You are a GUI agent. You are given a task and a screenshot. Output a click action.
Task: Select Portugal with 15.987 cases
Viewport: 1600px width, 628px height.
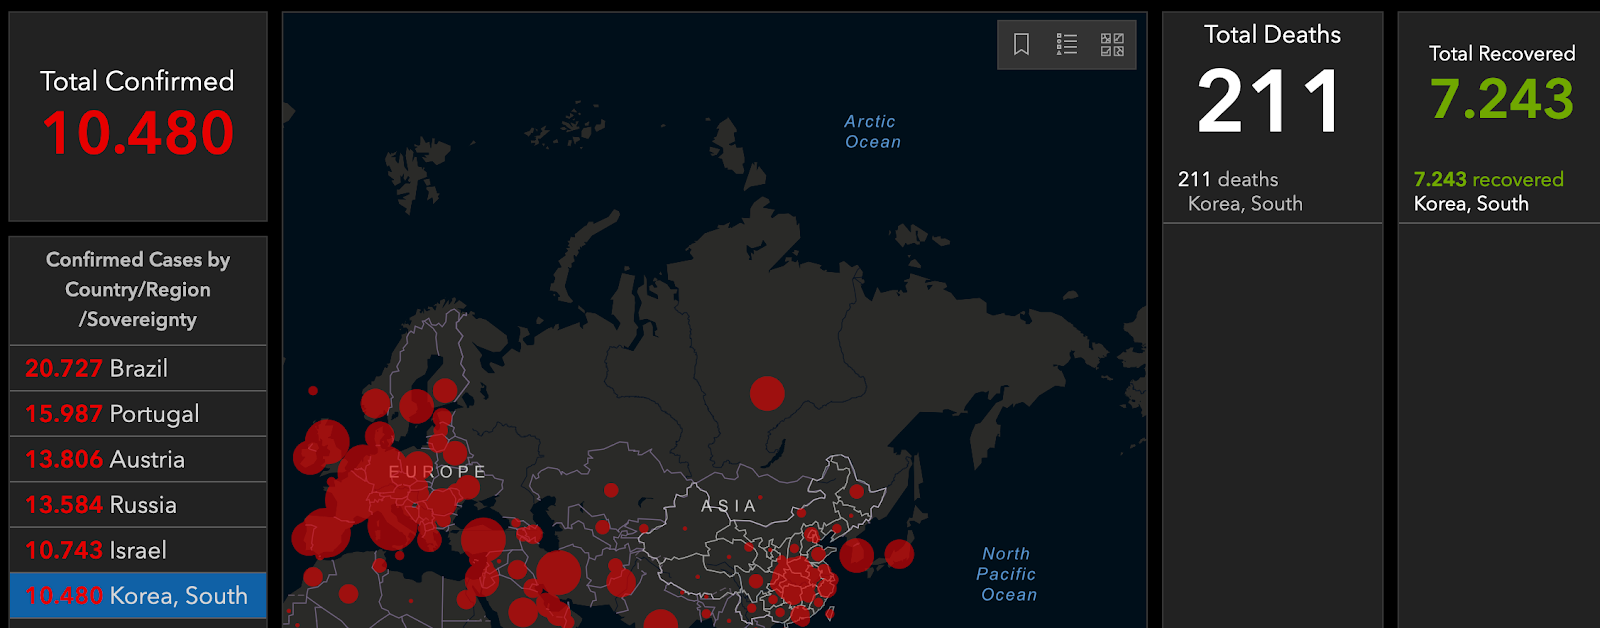138,414
